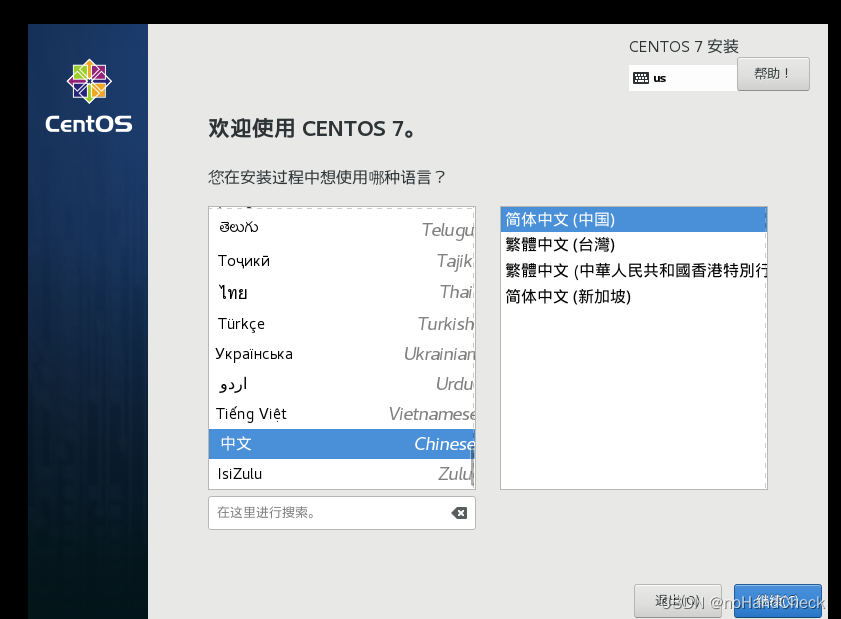Select Telugu in the language list

[342, 229]
